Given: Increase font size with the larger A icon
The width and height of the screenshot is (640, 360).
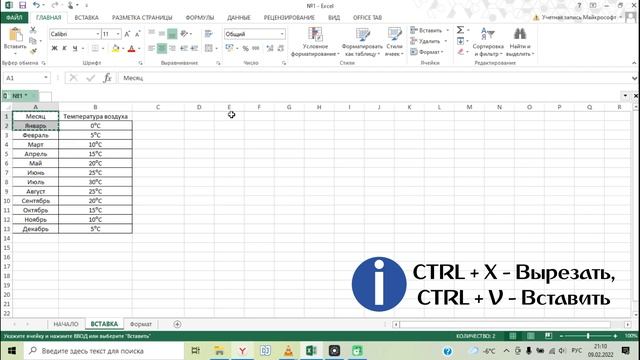Looking at the screenshot, I should click(x=127, y=34).
